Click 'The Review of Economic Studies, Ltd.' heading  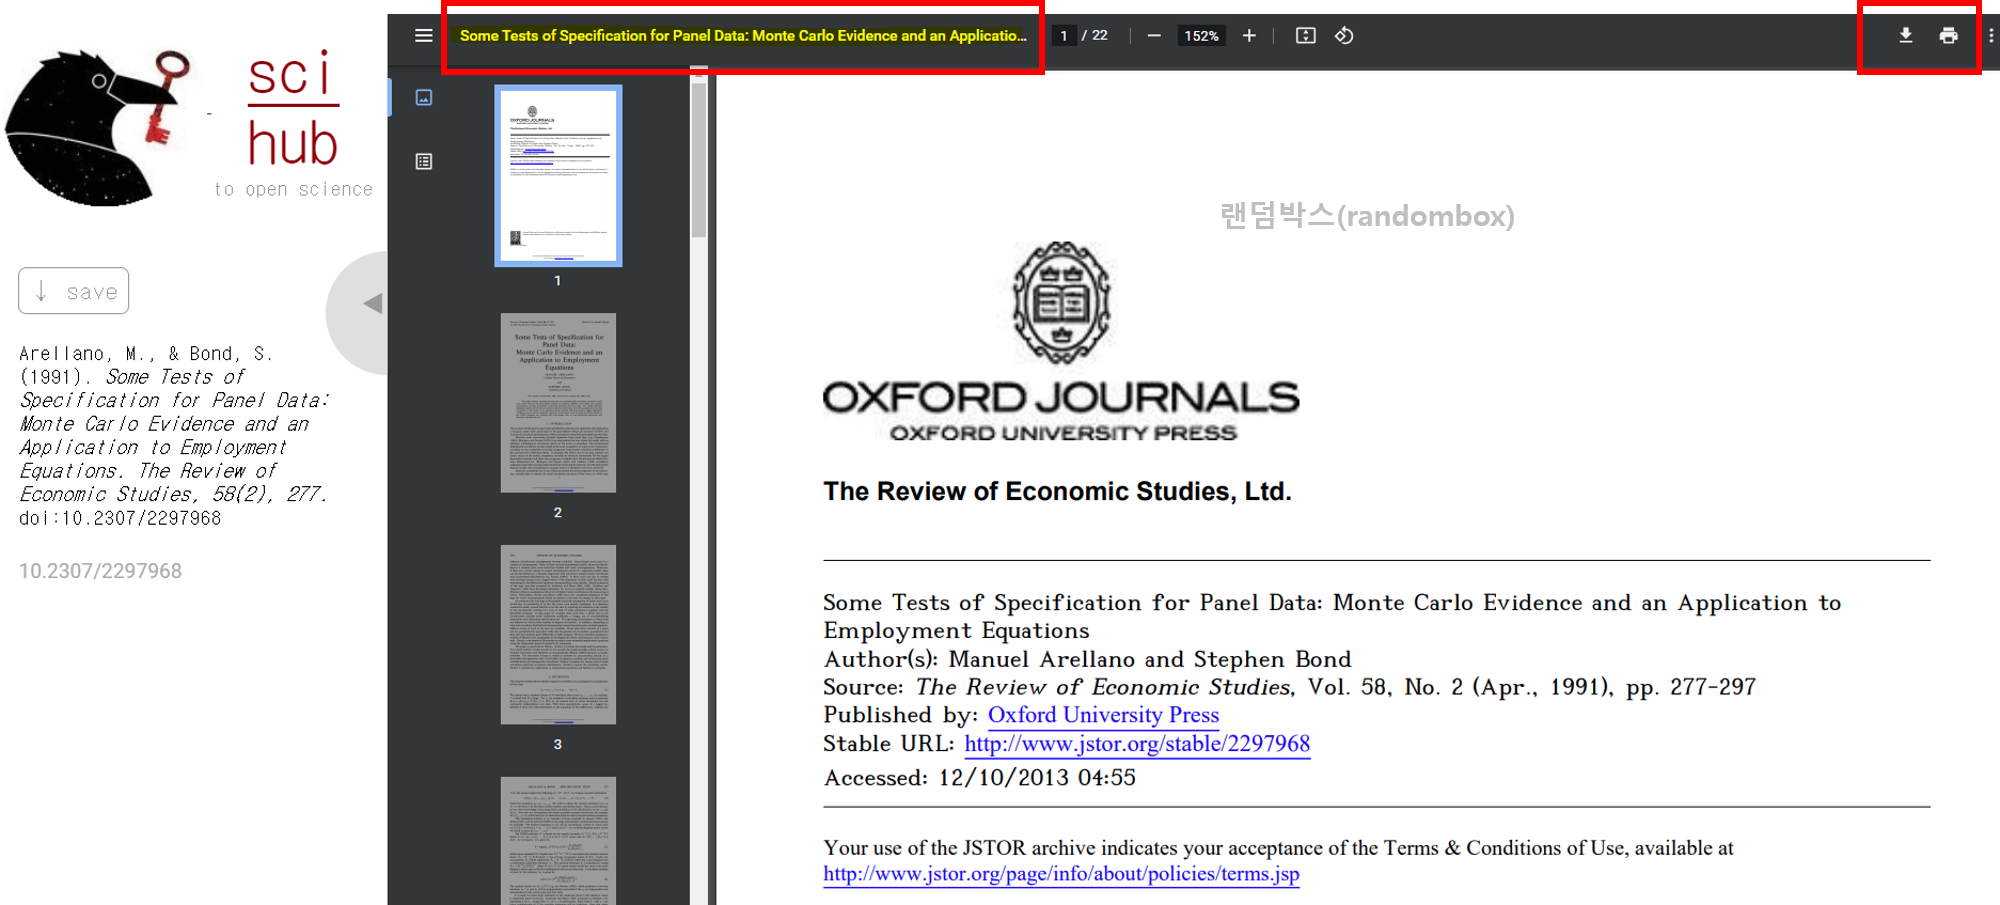(1057, 491)
